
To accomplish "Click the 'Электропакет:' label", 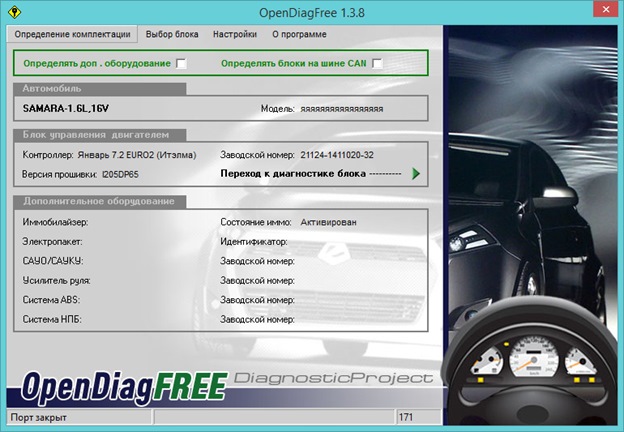I will [52, 241].
